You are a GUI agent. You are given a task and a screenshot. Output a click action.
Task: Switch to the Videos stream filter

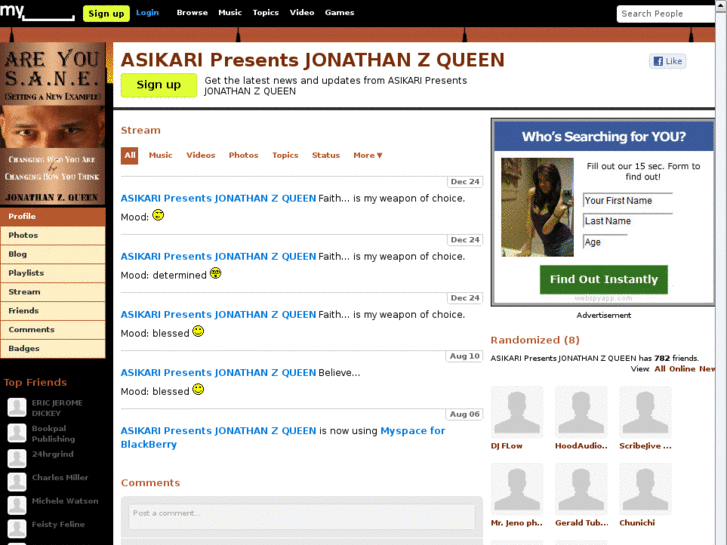(x=201, y=155)
